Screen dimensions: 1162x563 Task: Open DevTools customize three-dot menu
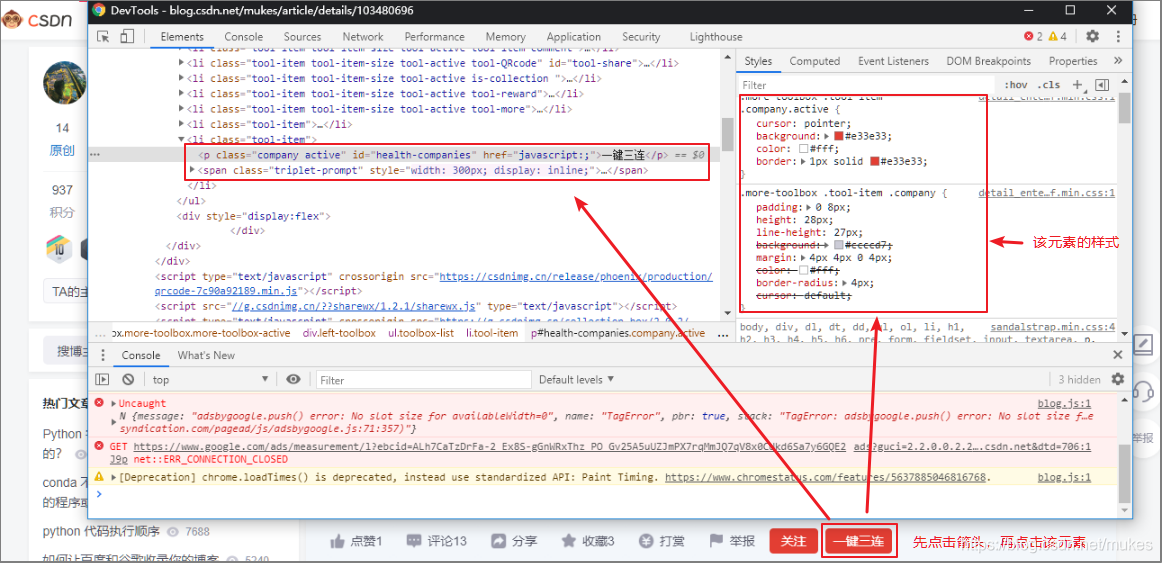(1118, 36)
